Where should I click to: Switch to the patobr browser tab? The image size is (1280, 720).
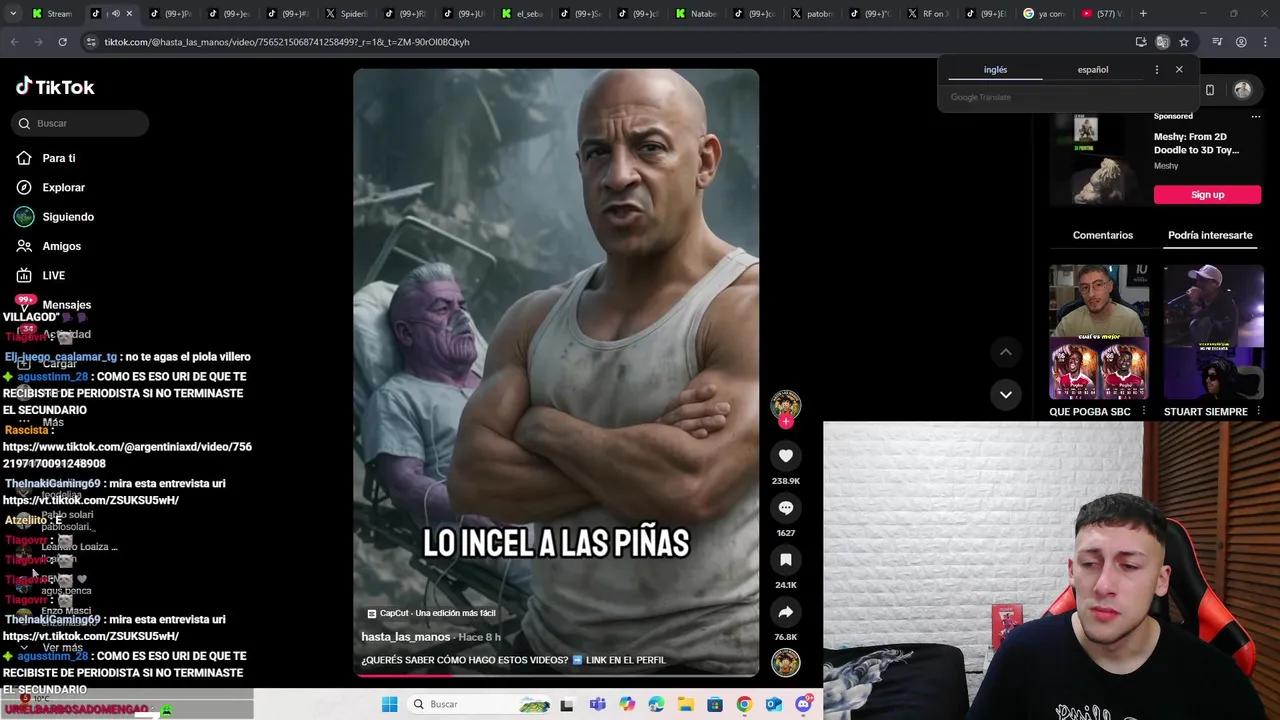813,14
